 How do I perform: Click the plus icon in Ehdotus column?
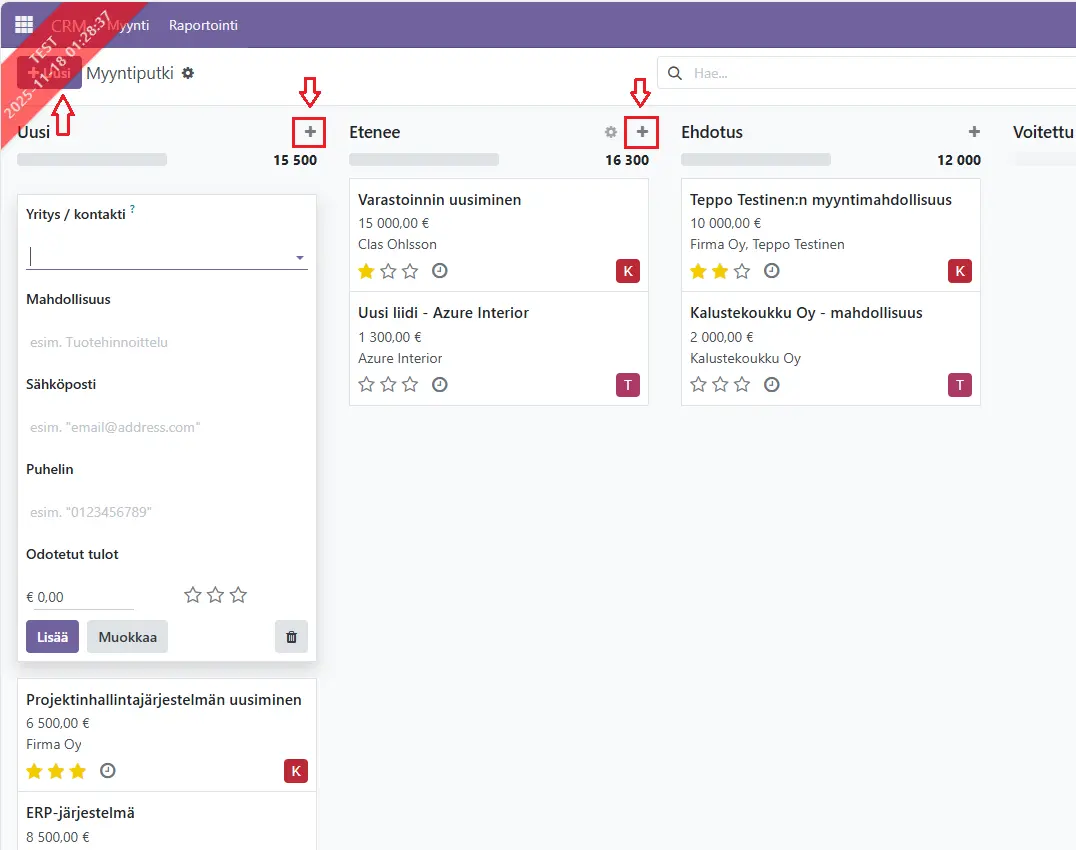[x=974, y=132]
